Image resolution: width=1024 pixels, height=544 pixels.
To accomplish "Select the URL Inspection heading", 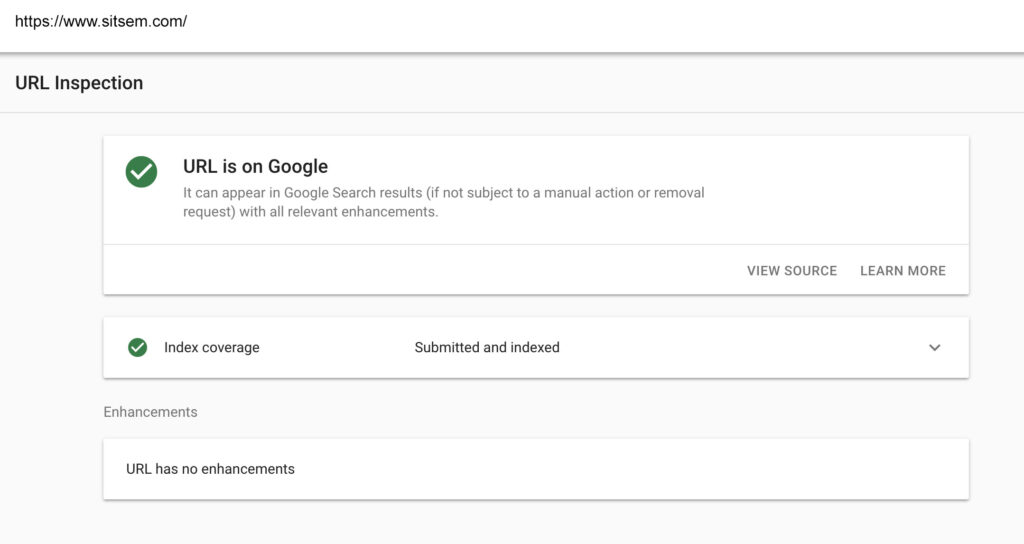I will [79, 83].
